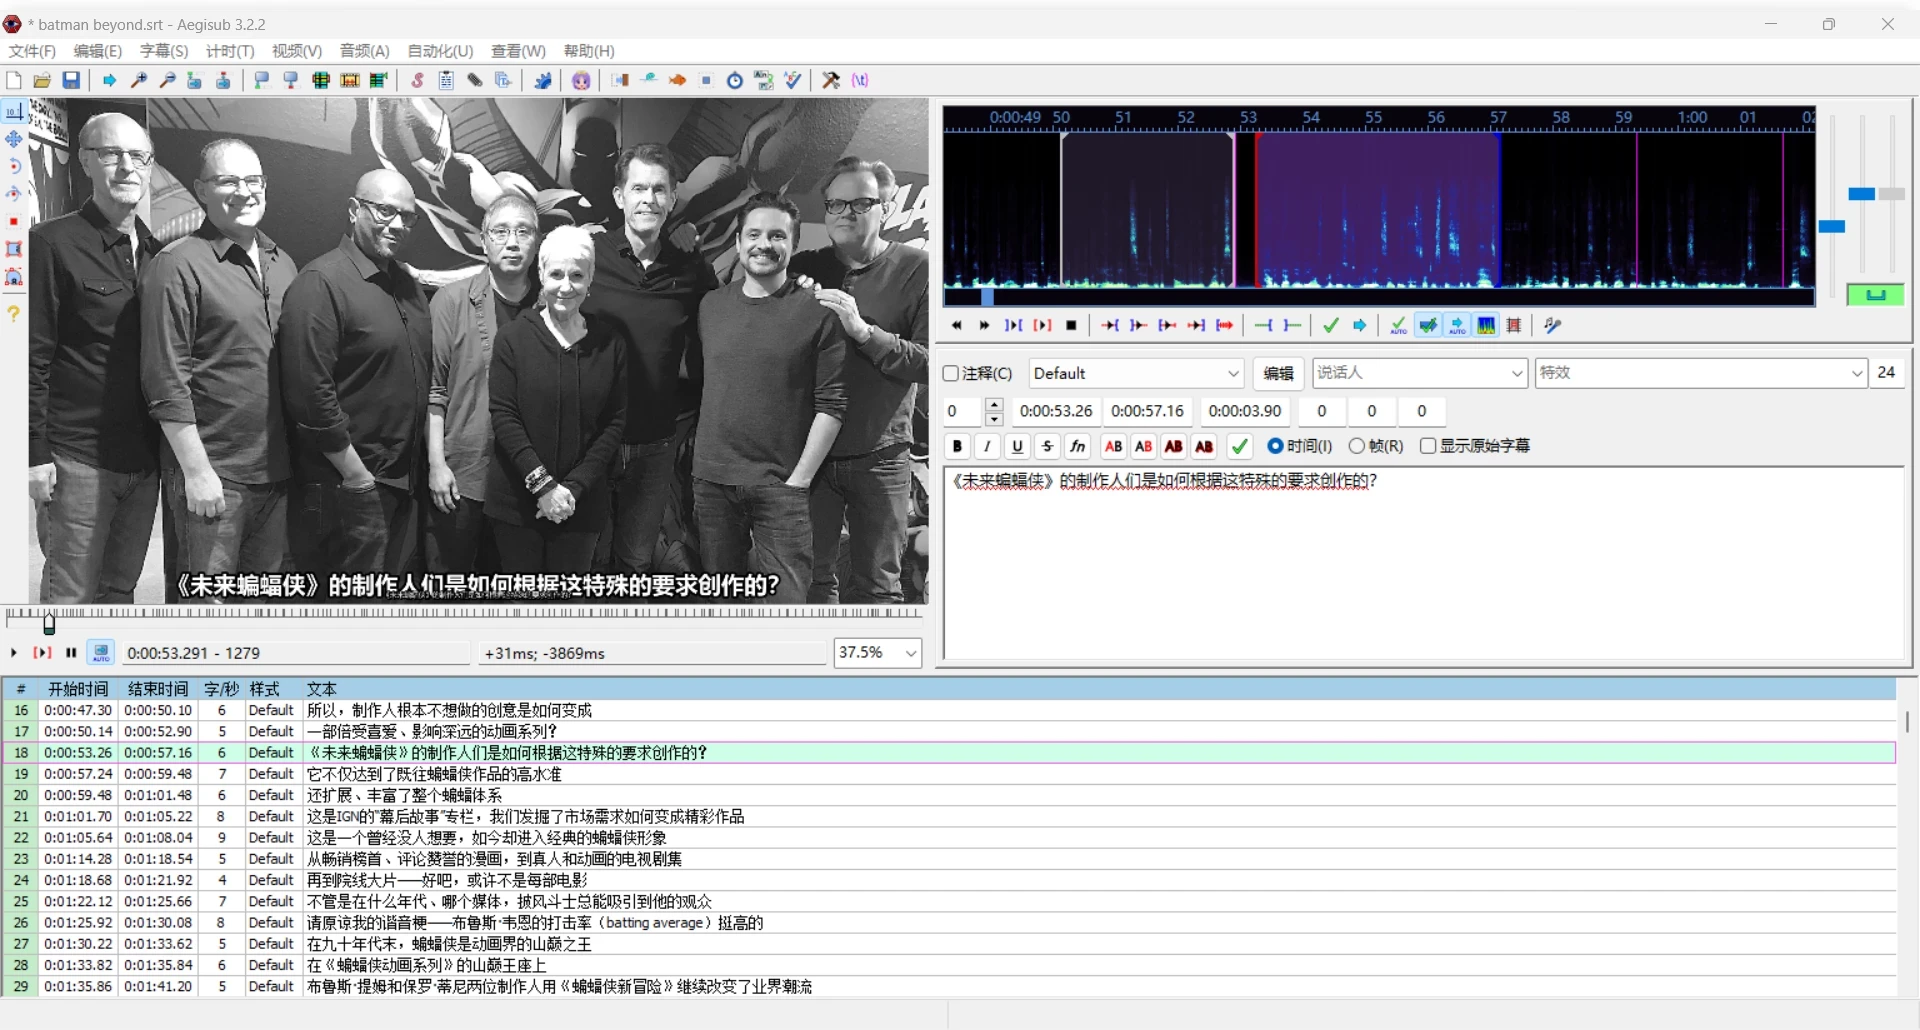Open the ASSDraw3 anime face icon
This screenshot has width=1920, height=1030.
[581, 80]
